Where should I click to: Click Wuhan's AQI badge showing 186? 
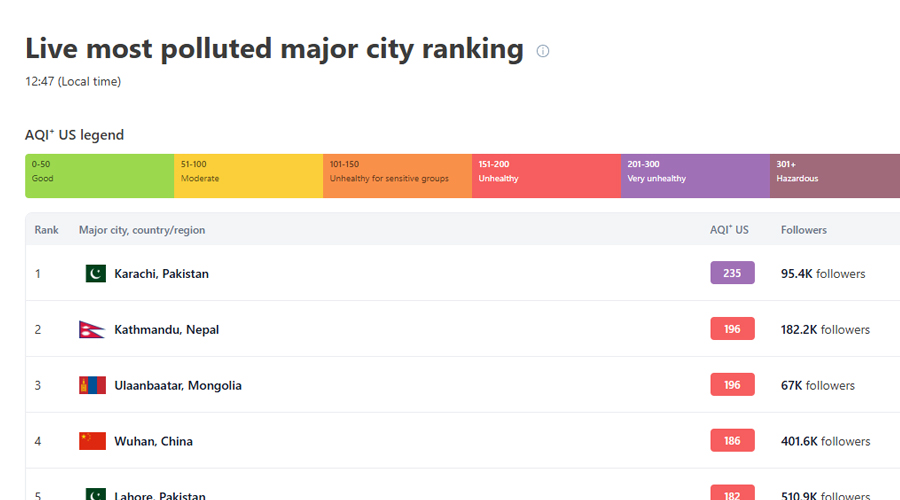click(732, 441)
